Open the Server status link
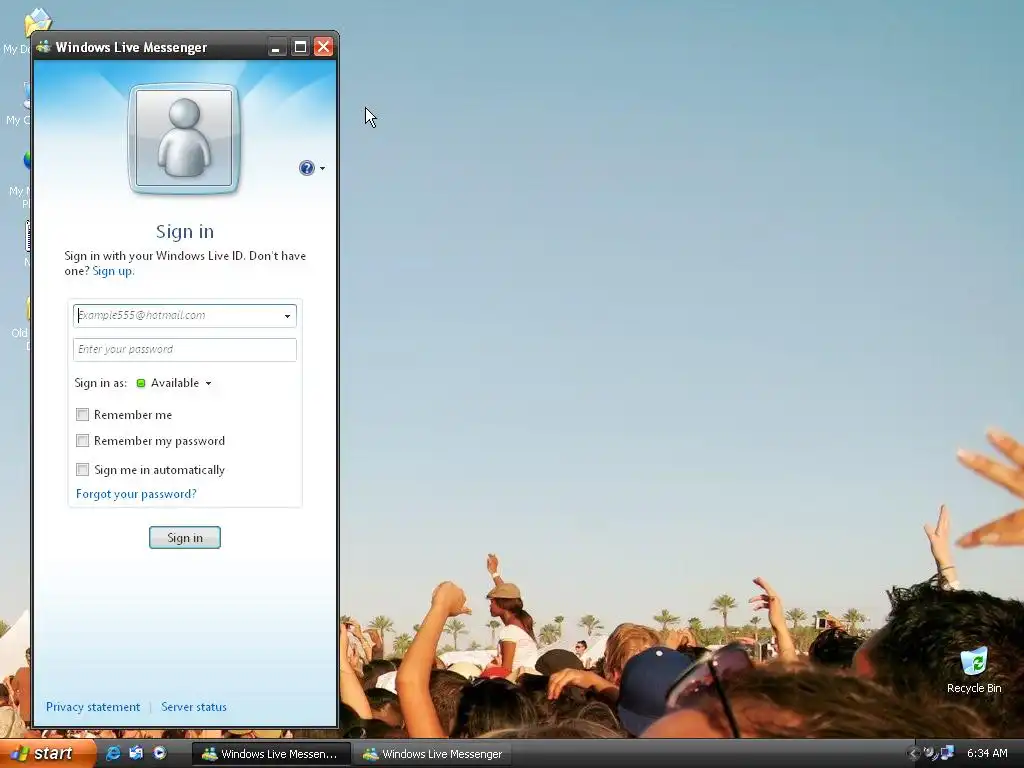Viewport: 1024px width, 768px height. [194, 707]
